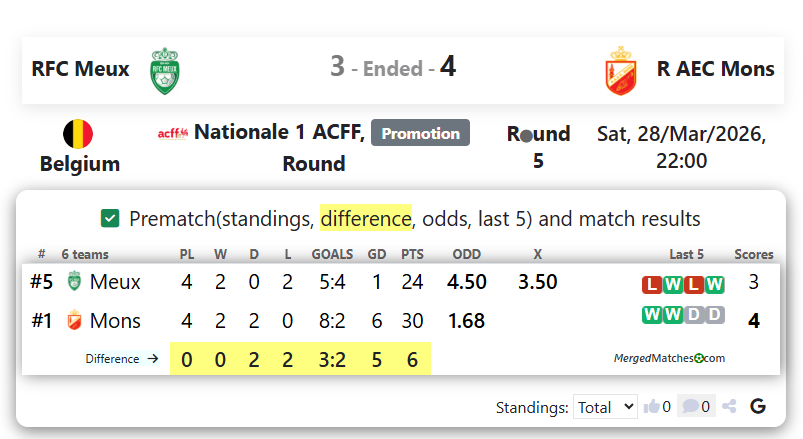This screenshot has height=439, width=803.
Task: Click the Promotion badge
Action: [x=420, y=133]
